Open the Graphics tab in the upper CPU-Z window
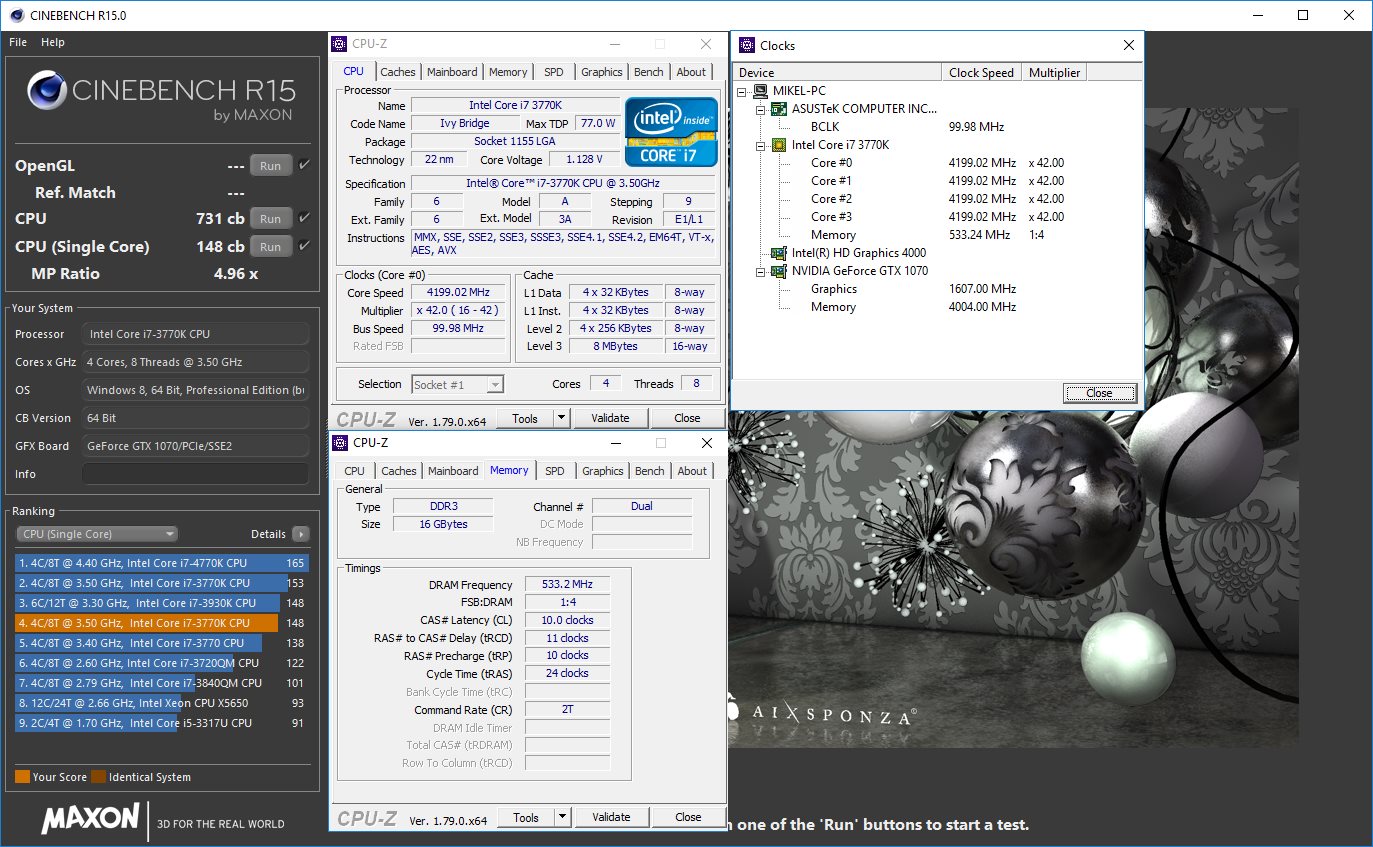This screenshot has height=847, width=1373. pyautogui.click(x=602, y=72)
